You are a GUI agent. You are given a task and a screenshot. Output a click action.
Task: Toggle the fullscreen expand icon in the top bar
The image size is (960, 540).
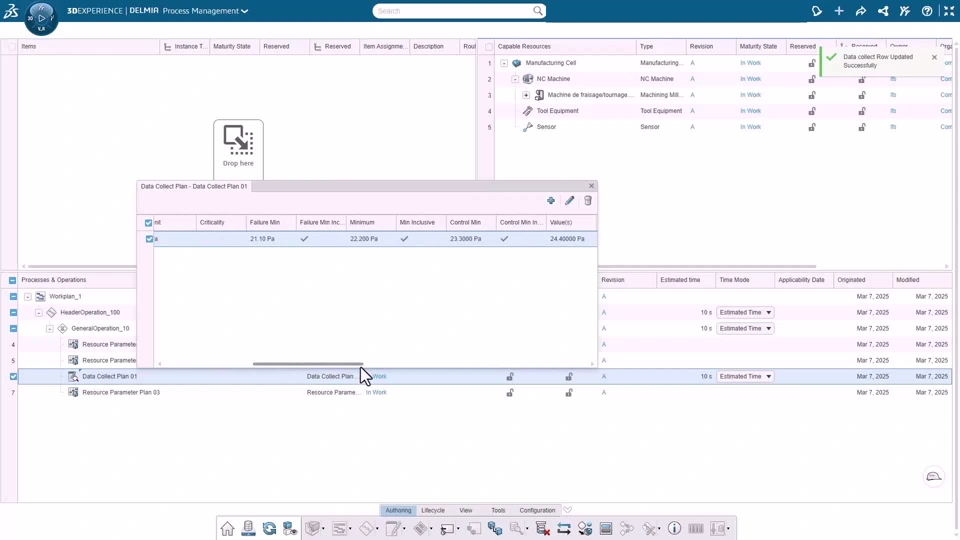click(949, 11)
